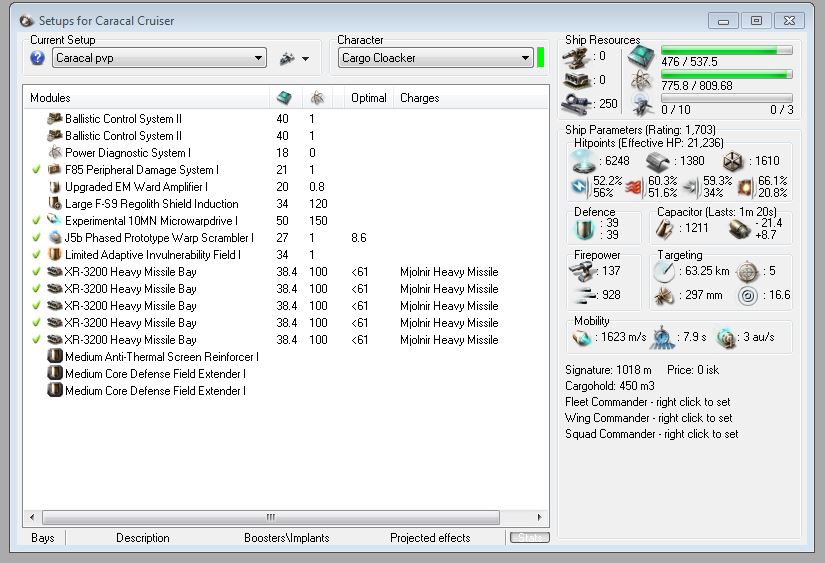Select Medium Anti-Thermal Screen Reinforcer I icon
Image resolution: width=825 pixels, height=563 pixels.
pos(55,356)
